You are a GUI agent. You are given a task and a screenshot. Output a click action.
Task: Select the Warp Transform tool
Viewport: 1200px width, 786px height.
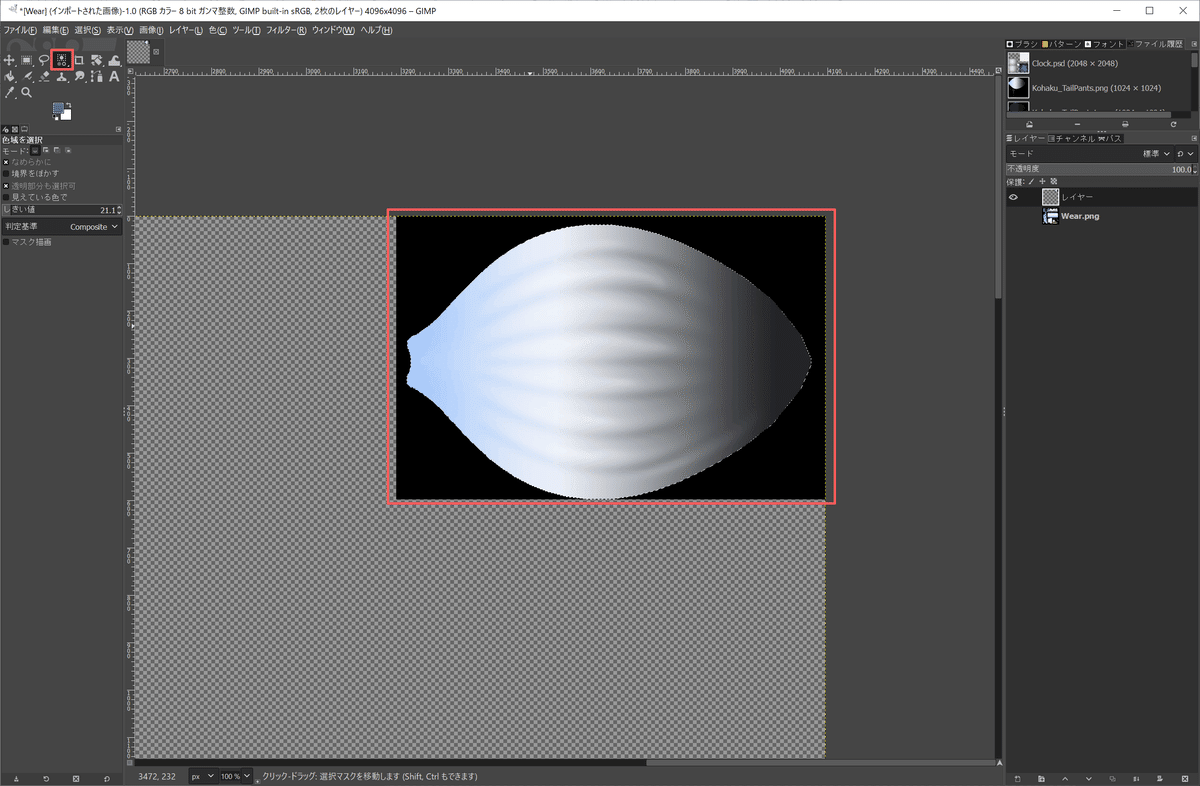[x=114, y=60]
